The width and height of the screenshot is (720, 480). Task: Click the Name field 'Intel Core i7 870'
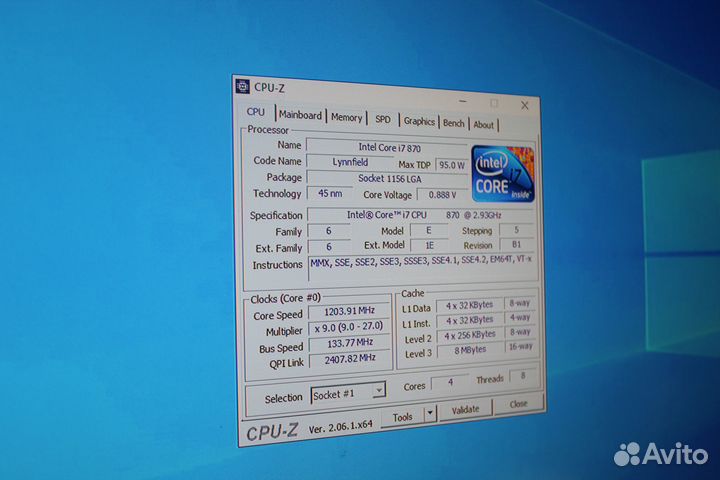click(388, 148)
